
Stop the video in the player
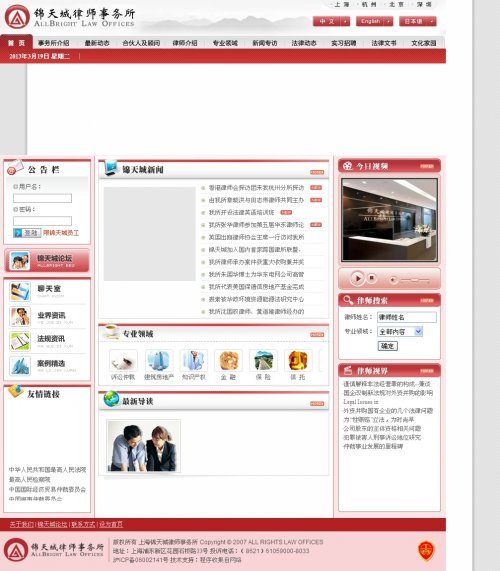tap(371, 278)
